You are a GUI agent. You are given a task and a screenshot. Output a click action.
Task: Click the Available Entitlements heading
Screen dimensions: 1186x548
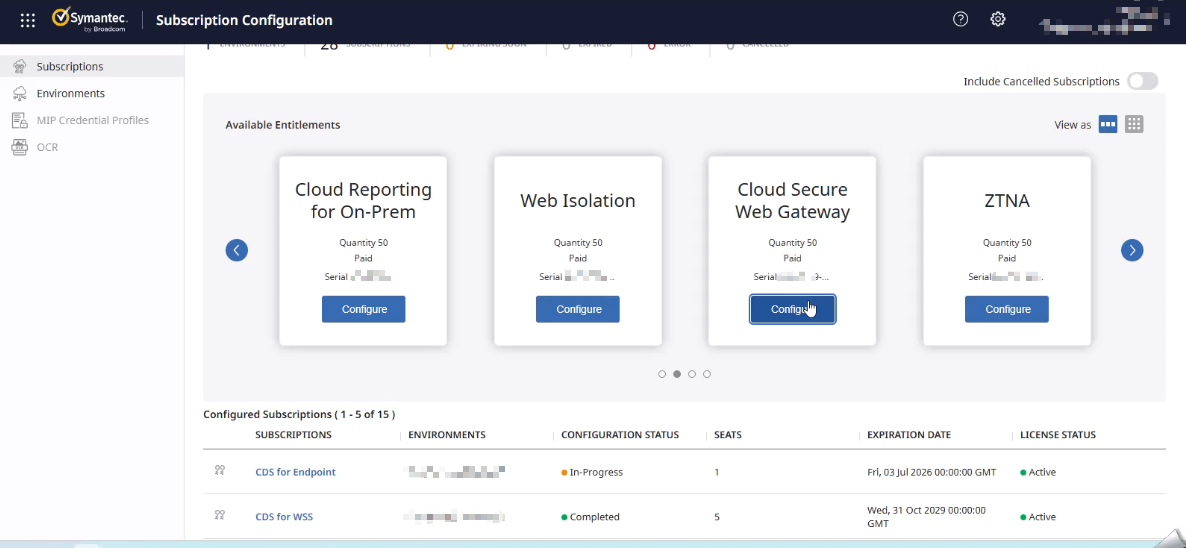point(283,125)
